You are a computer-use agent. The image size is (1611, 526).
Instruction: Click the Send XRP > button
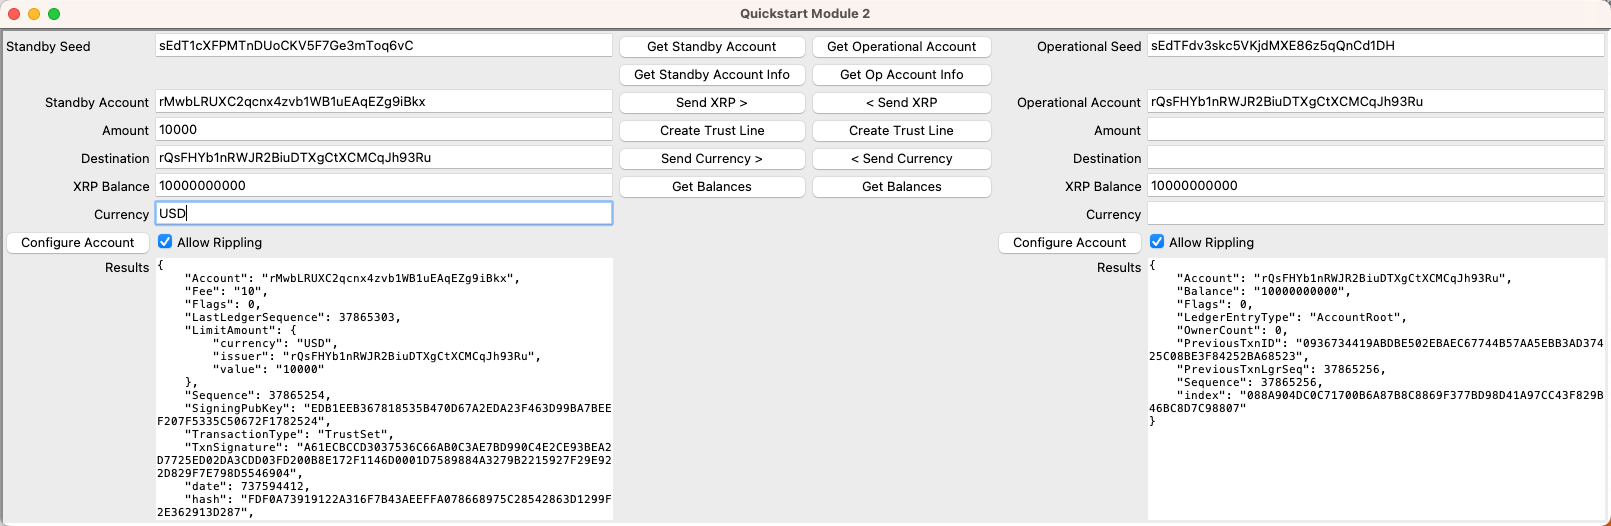tap(711, 103)
